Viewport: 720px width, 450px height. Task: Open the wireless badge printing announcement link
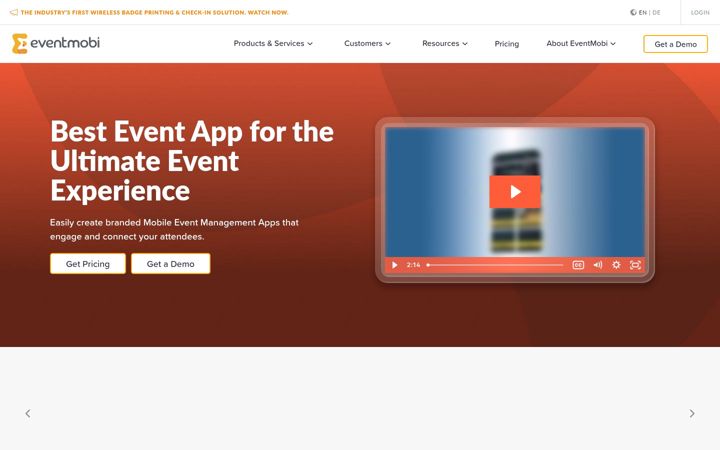click(x=154, y=12)
